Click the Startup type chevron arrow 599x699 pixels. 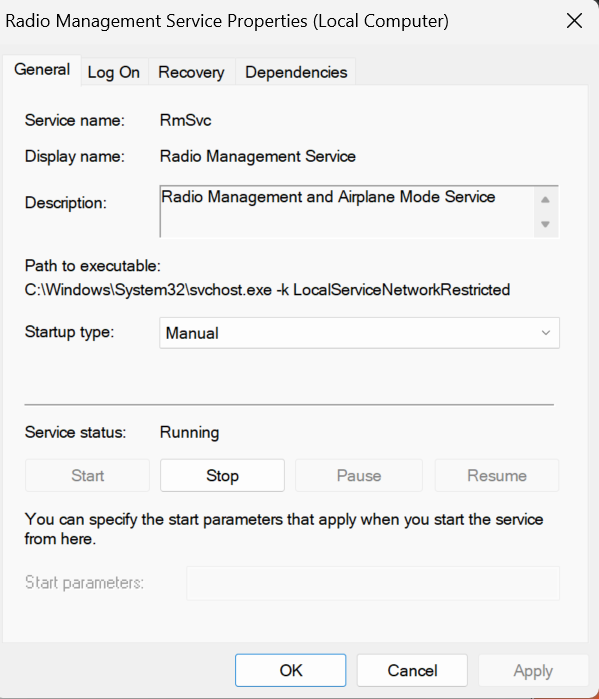[x=546, y=333]
